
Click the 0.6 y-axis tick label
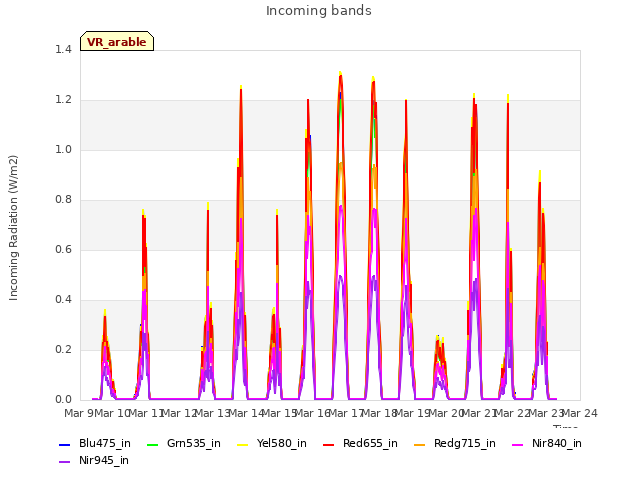pyautogui.click(x=63, y=250)
